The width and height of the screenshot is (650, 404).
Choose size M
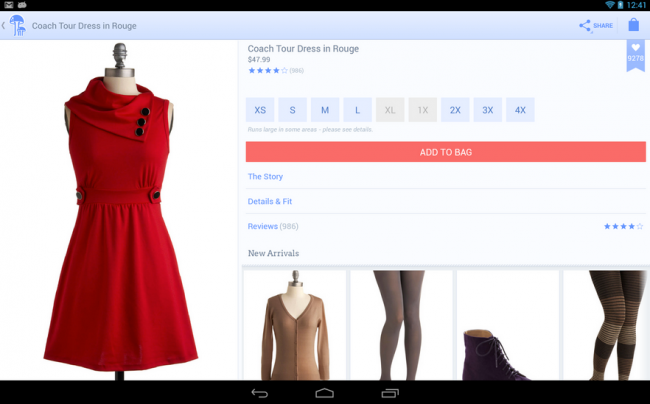coord(325,110)
